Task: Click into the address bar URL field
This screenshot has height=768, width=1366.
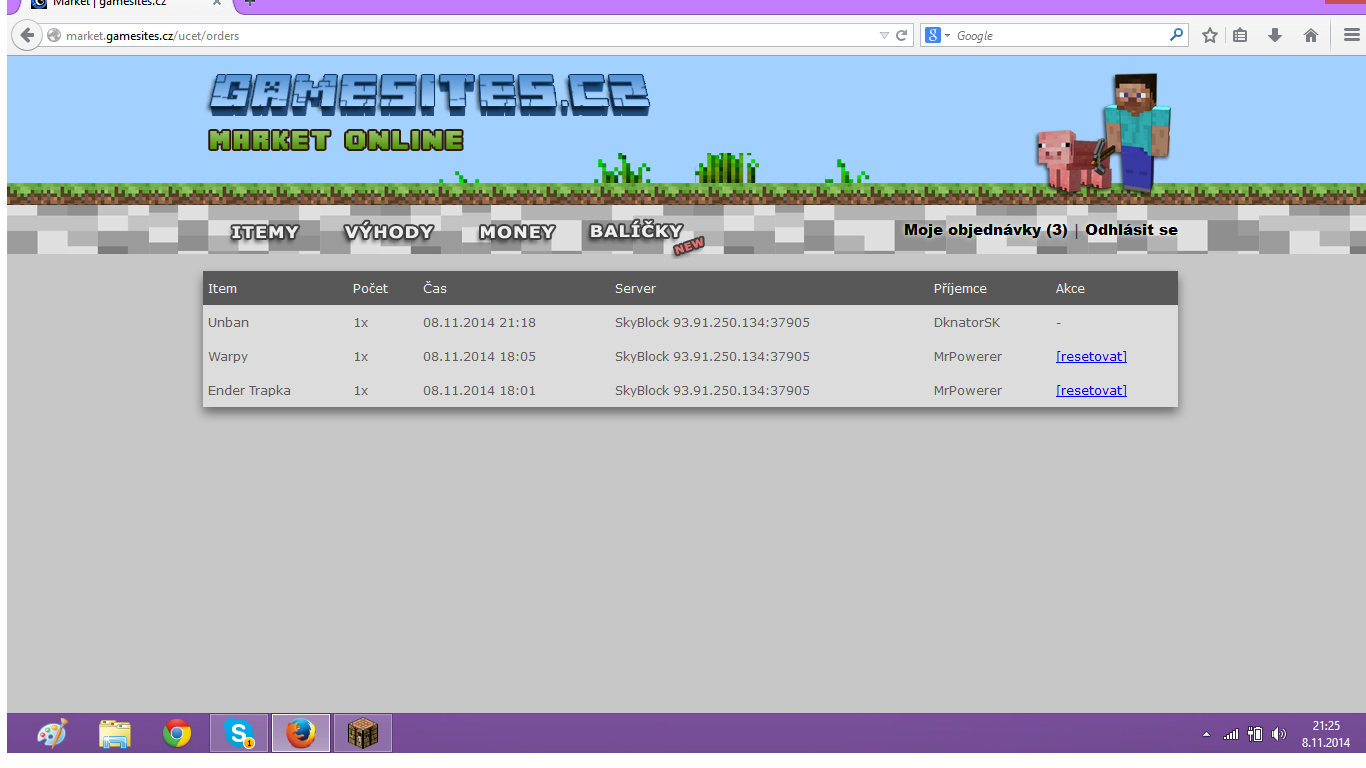Action: coord(450,35)
